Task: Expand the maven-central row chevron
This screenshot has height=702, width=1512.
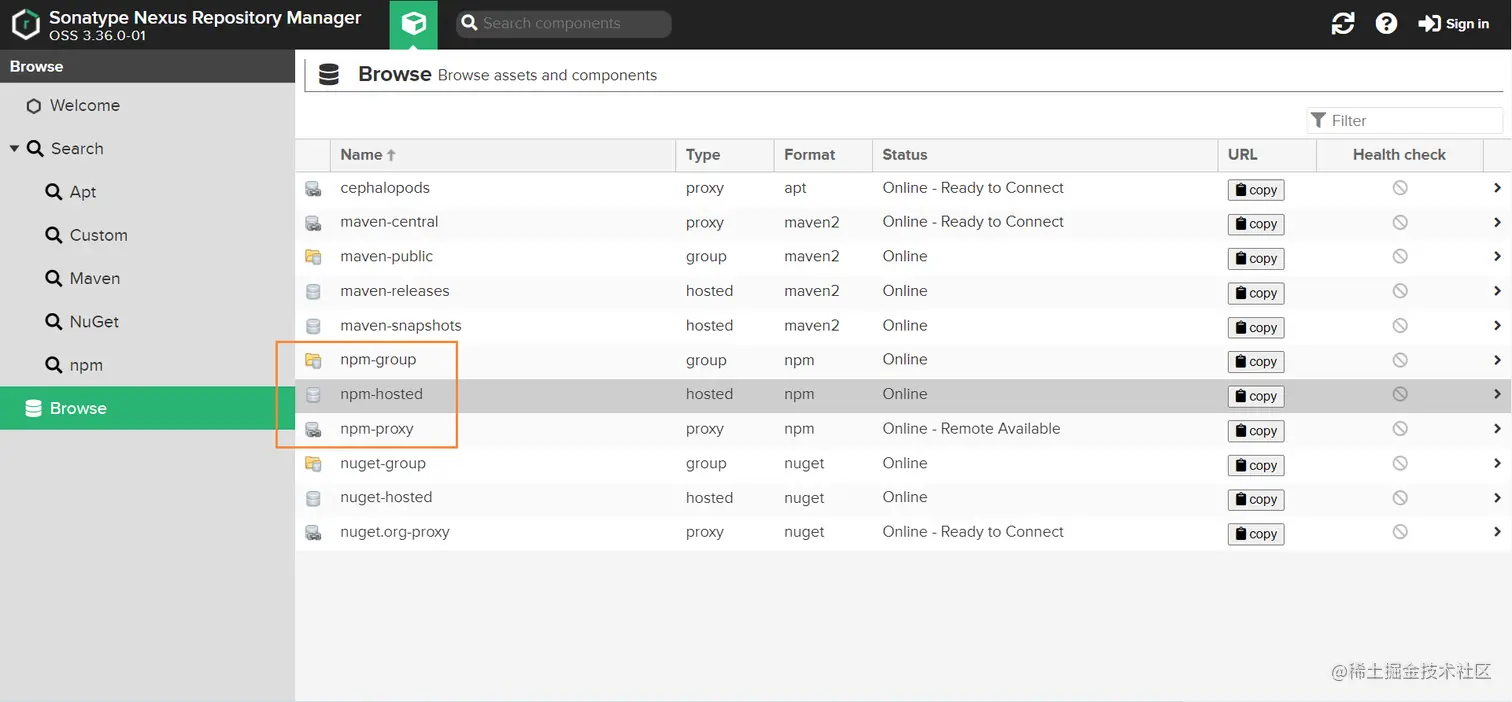Action: coord(1497,222)
